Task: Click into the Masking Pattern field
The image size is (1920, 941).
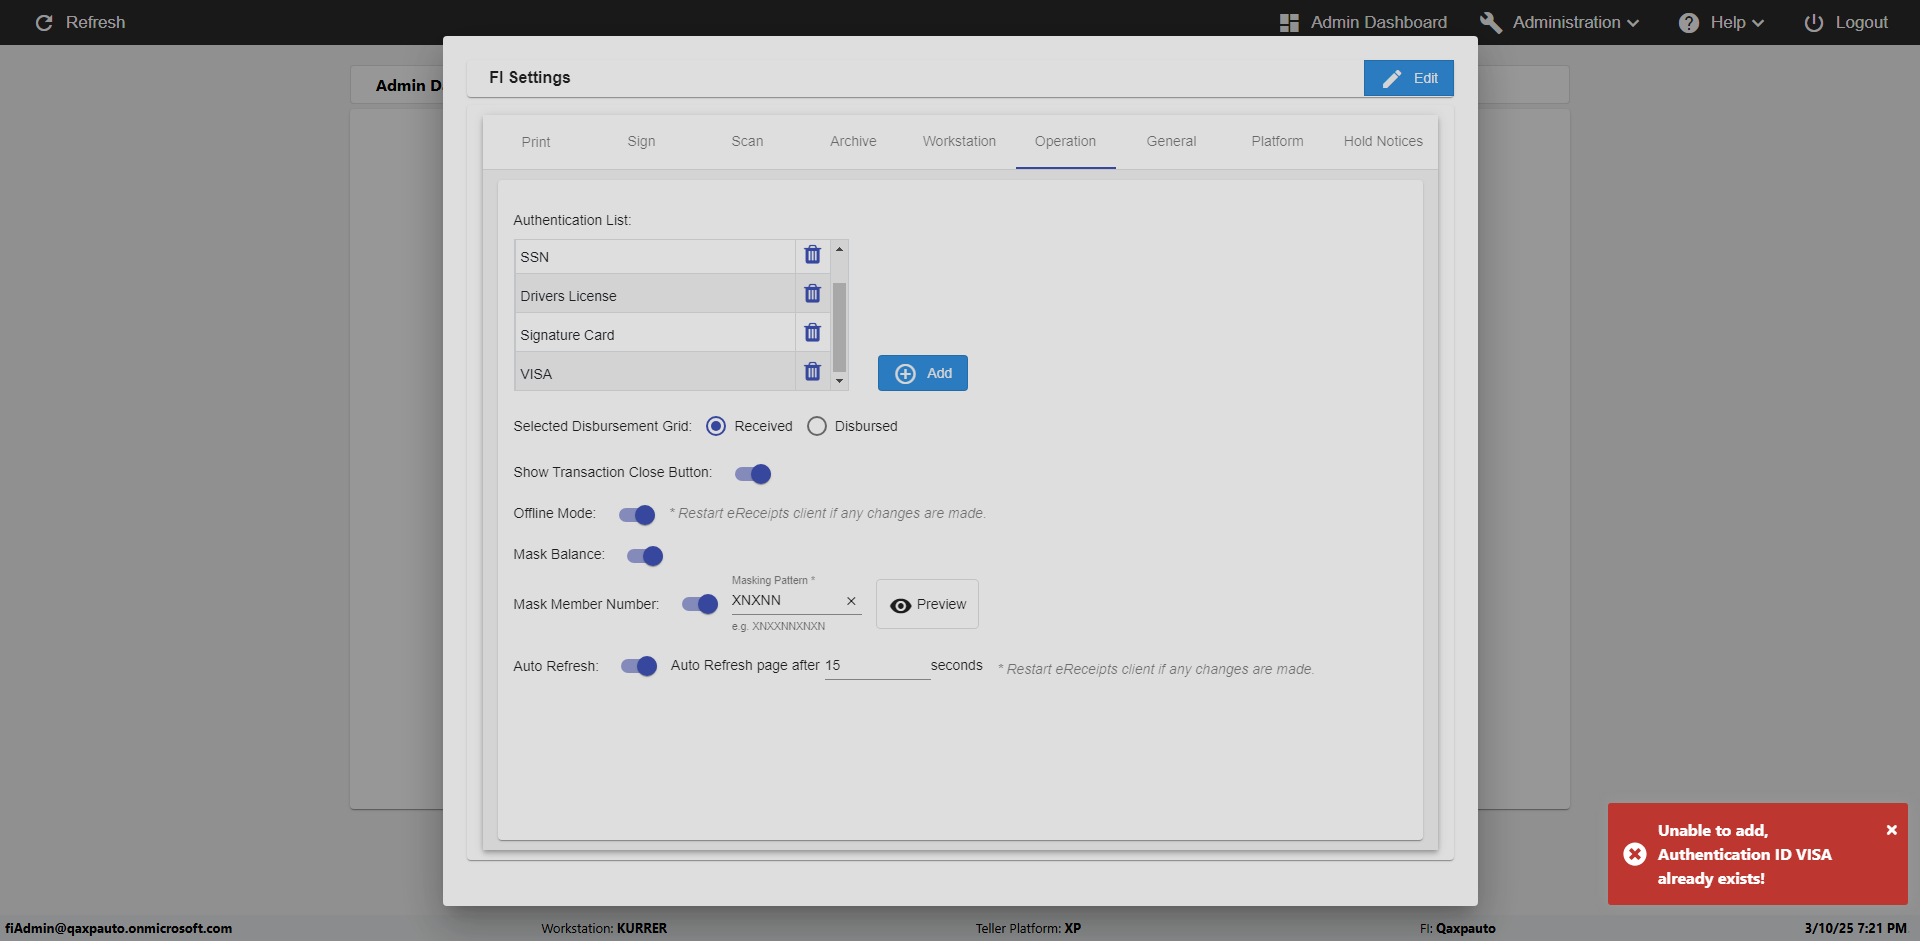Action: coord(786,601)
